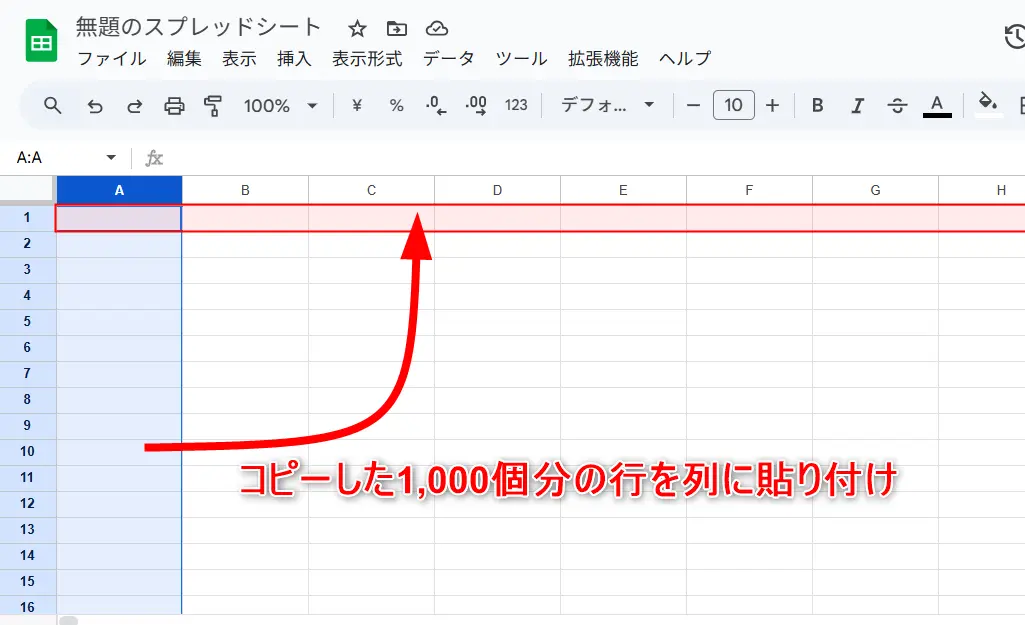Click the currency ¥ format button

tap(357, 105)
